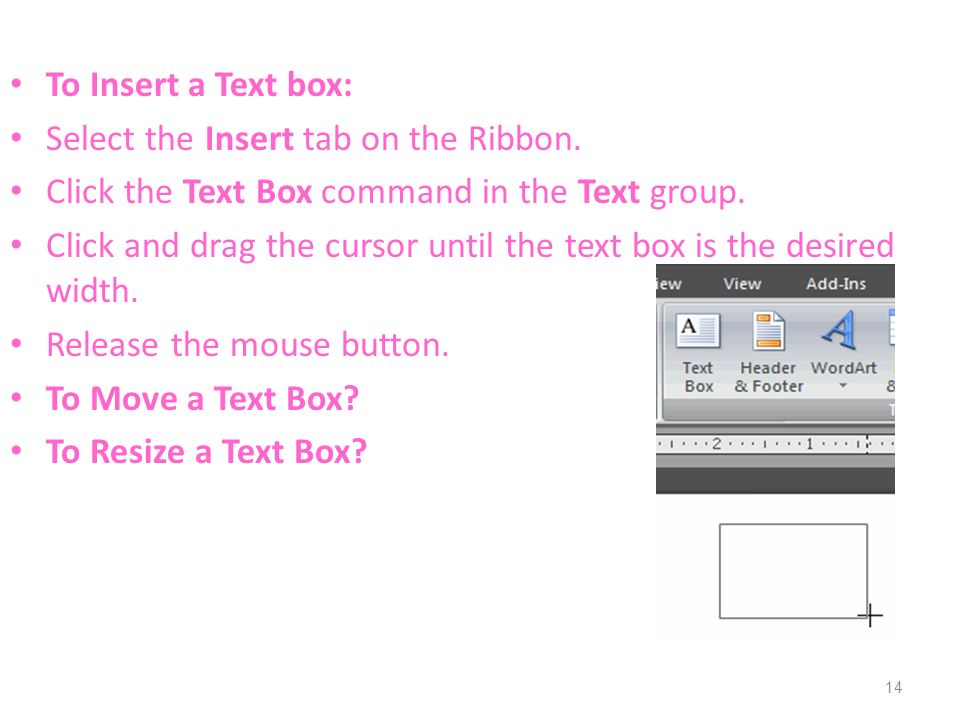This screenshot has width=960, height=720.
Task: Click the heading "To Resize a Text Box?"
Action: click(207, 452)
